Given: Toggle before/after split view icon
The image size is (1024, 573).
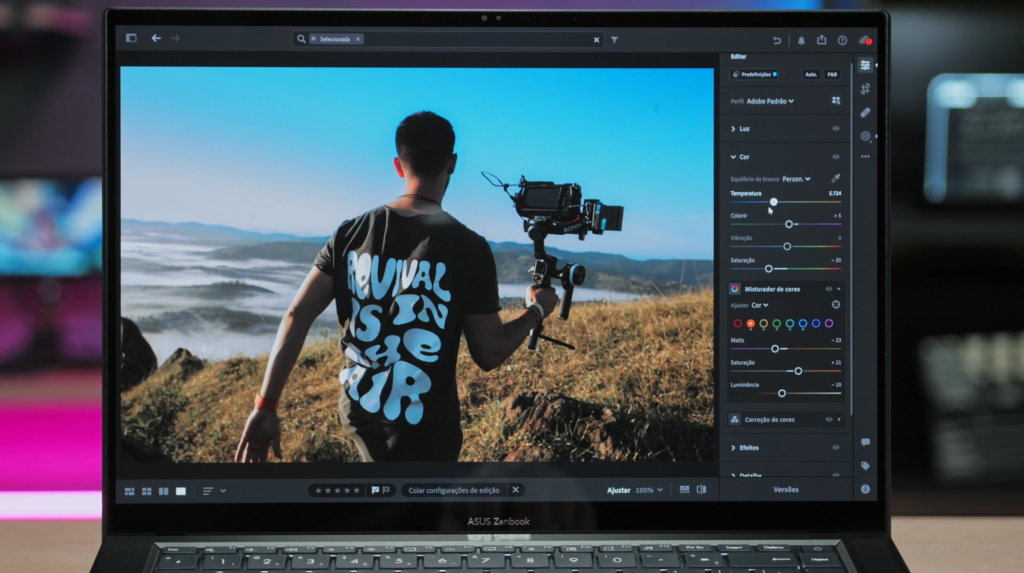Looking at the screenshot, I should tap(701, 489).
